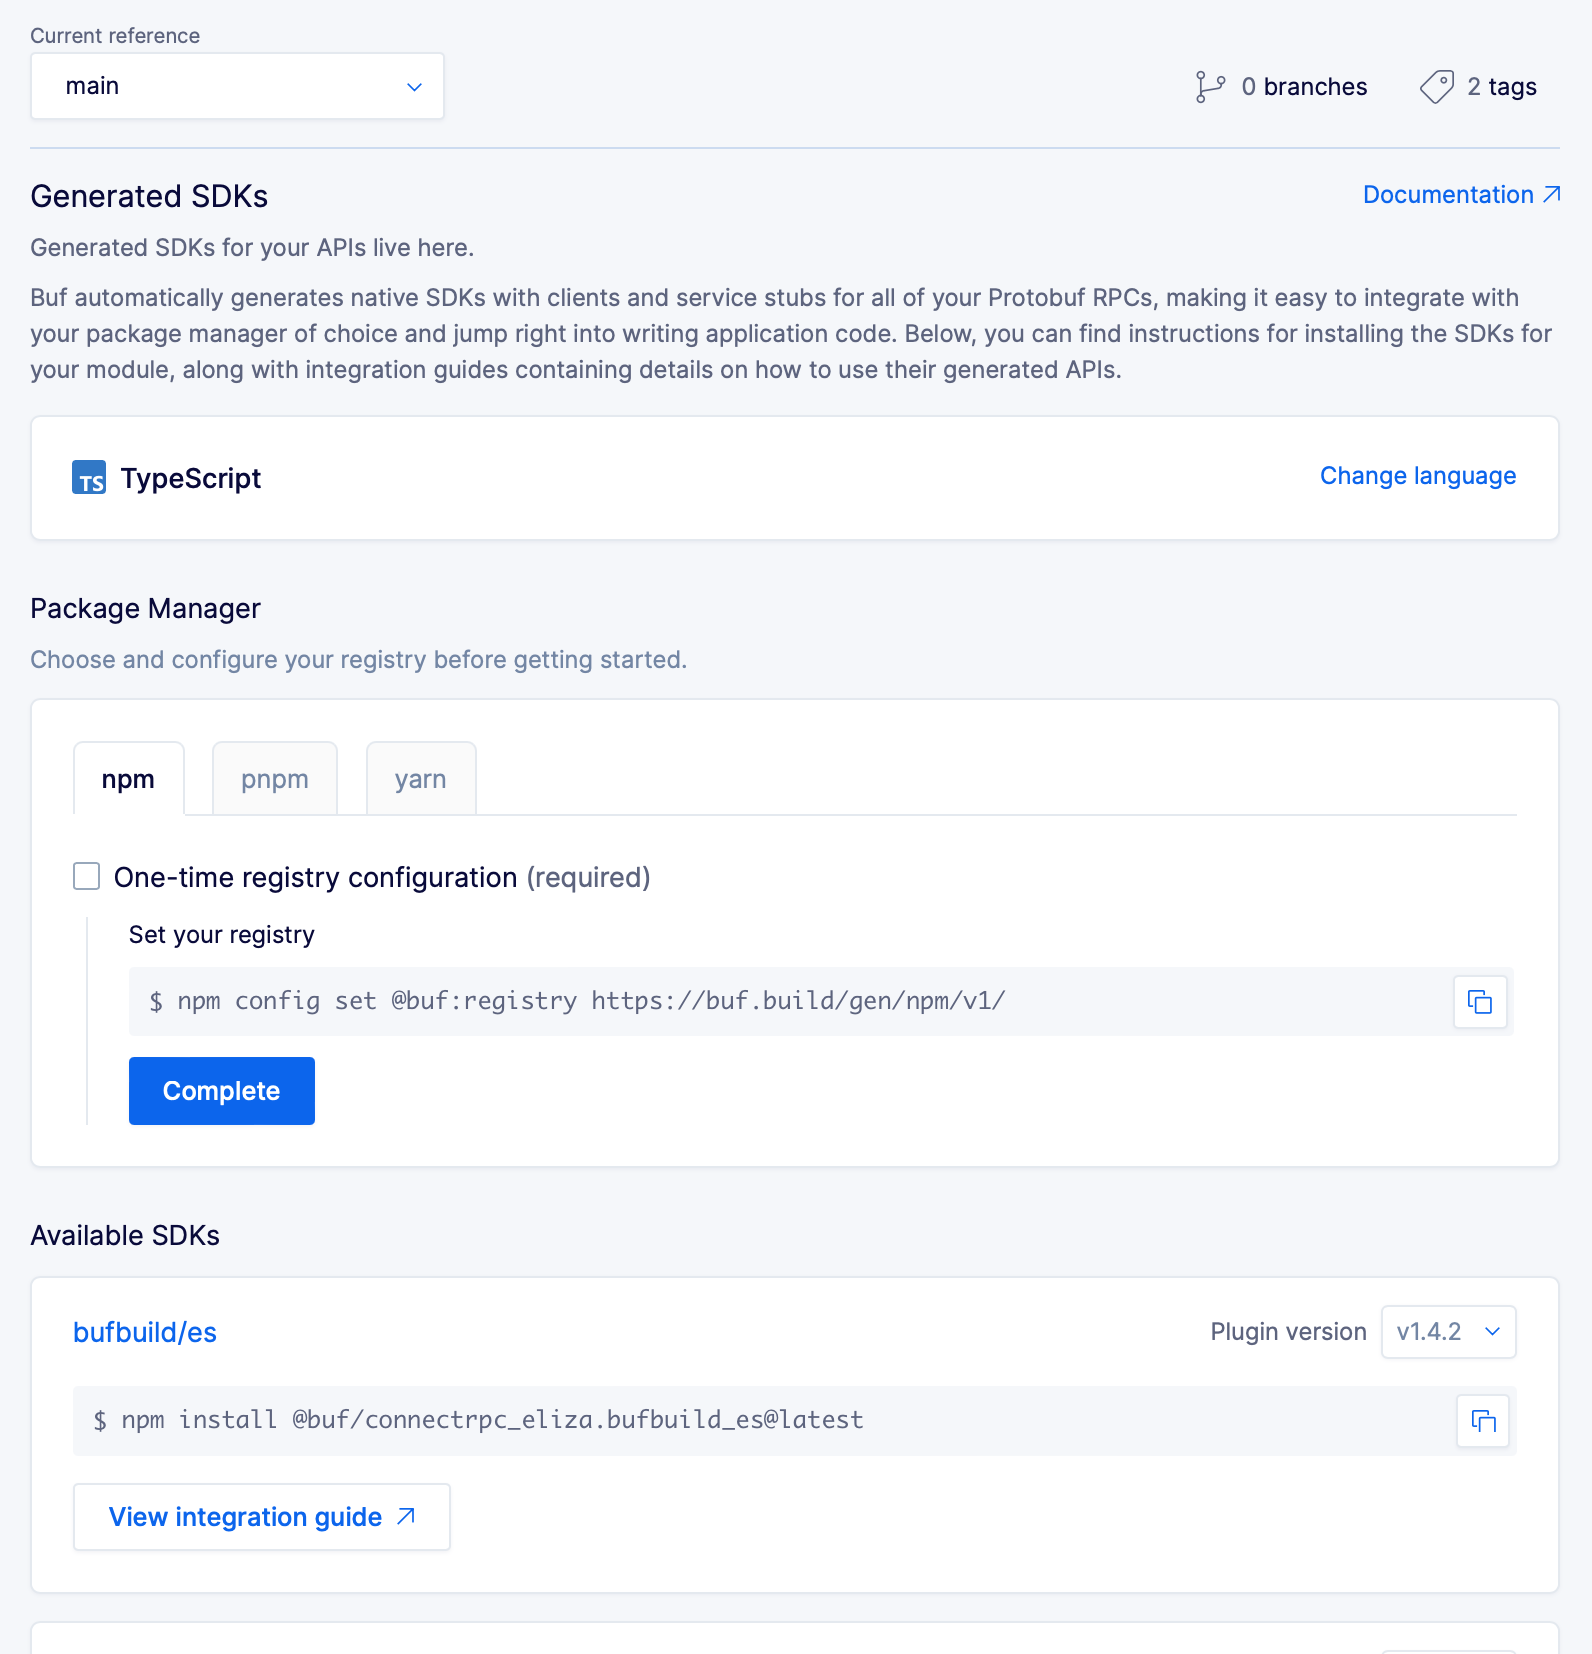
Task: Switch to the pnpm tab
Action: click(x=275, y=779)
